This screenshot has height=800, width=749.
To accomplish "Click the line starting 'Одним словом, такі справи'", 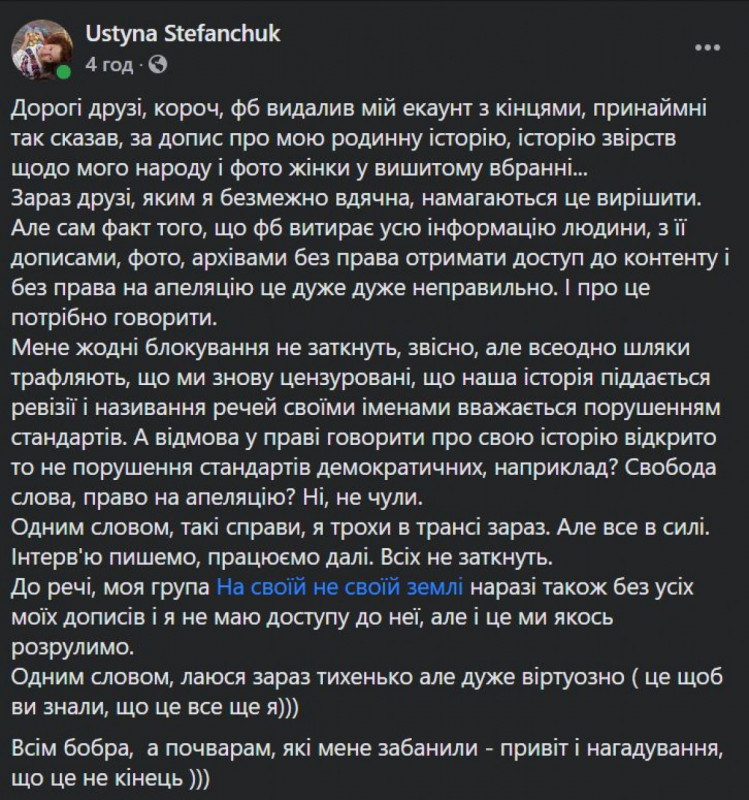I will [360, 528].
